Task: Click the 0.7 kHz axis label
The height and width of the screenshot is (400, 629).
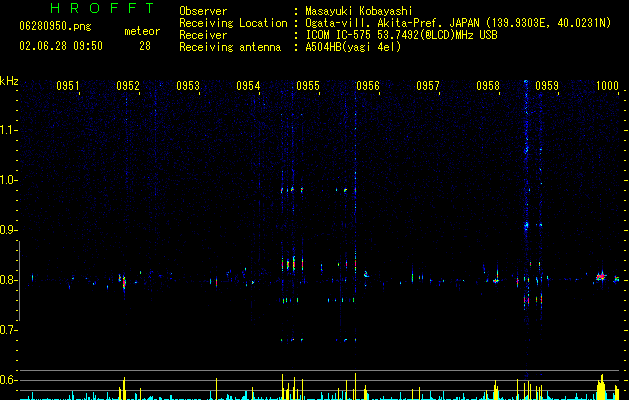Action: (x=8, y=330)
